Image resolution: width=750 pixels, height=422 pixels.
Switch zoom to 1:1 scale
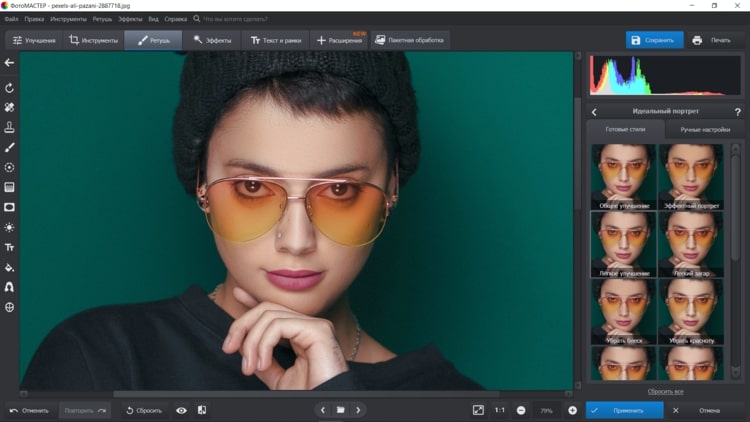pos(499,410)
